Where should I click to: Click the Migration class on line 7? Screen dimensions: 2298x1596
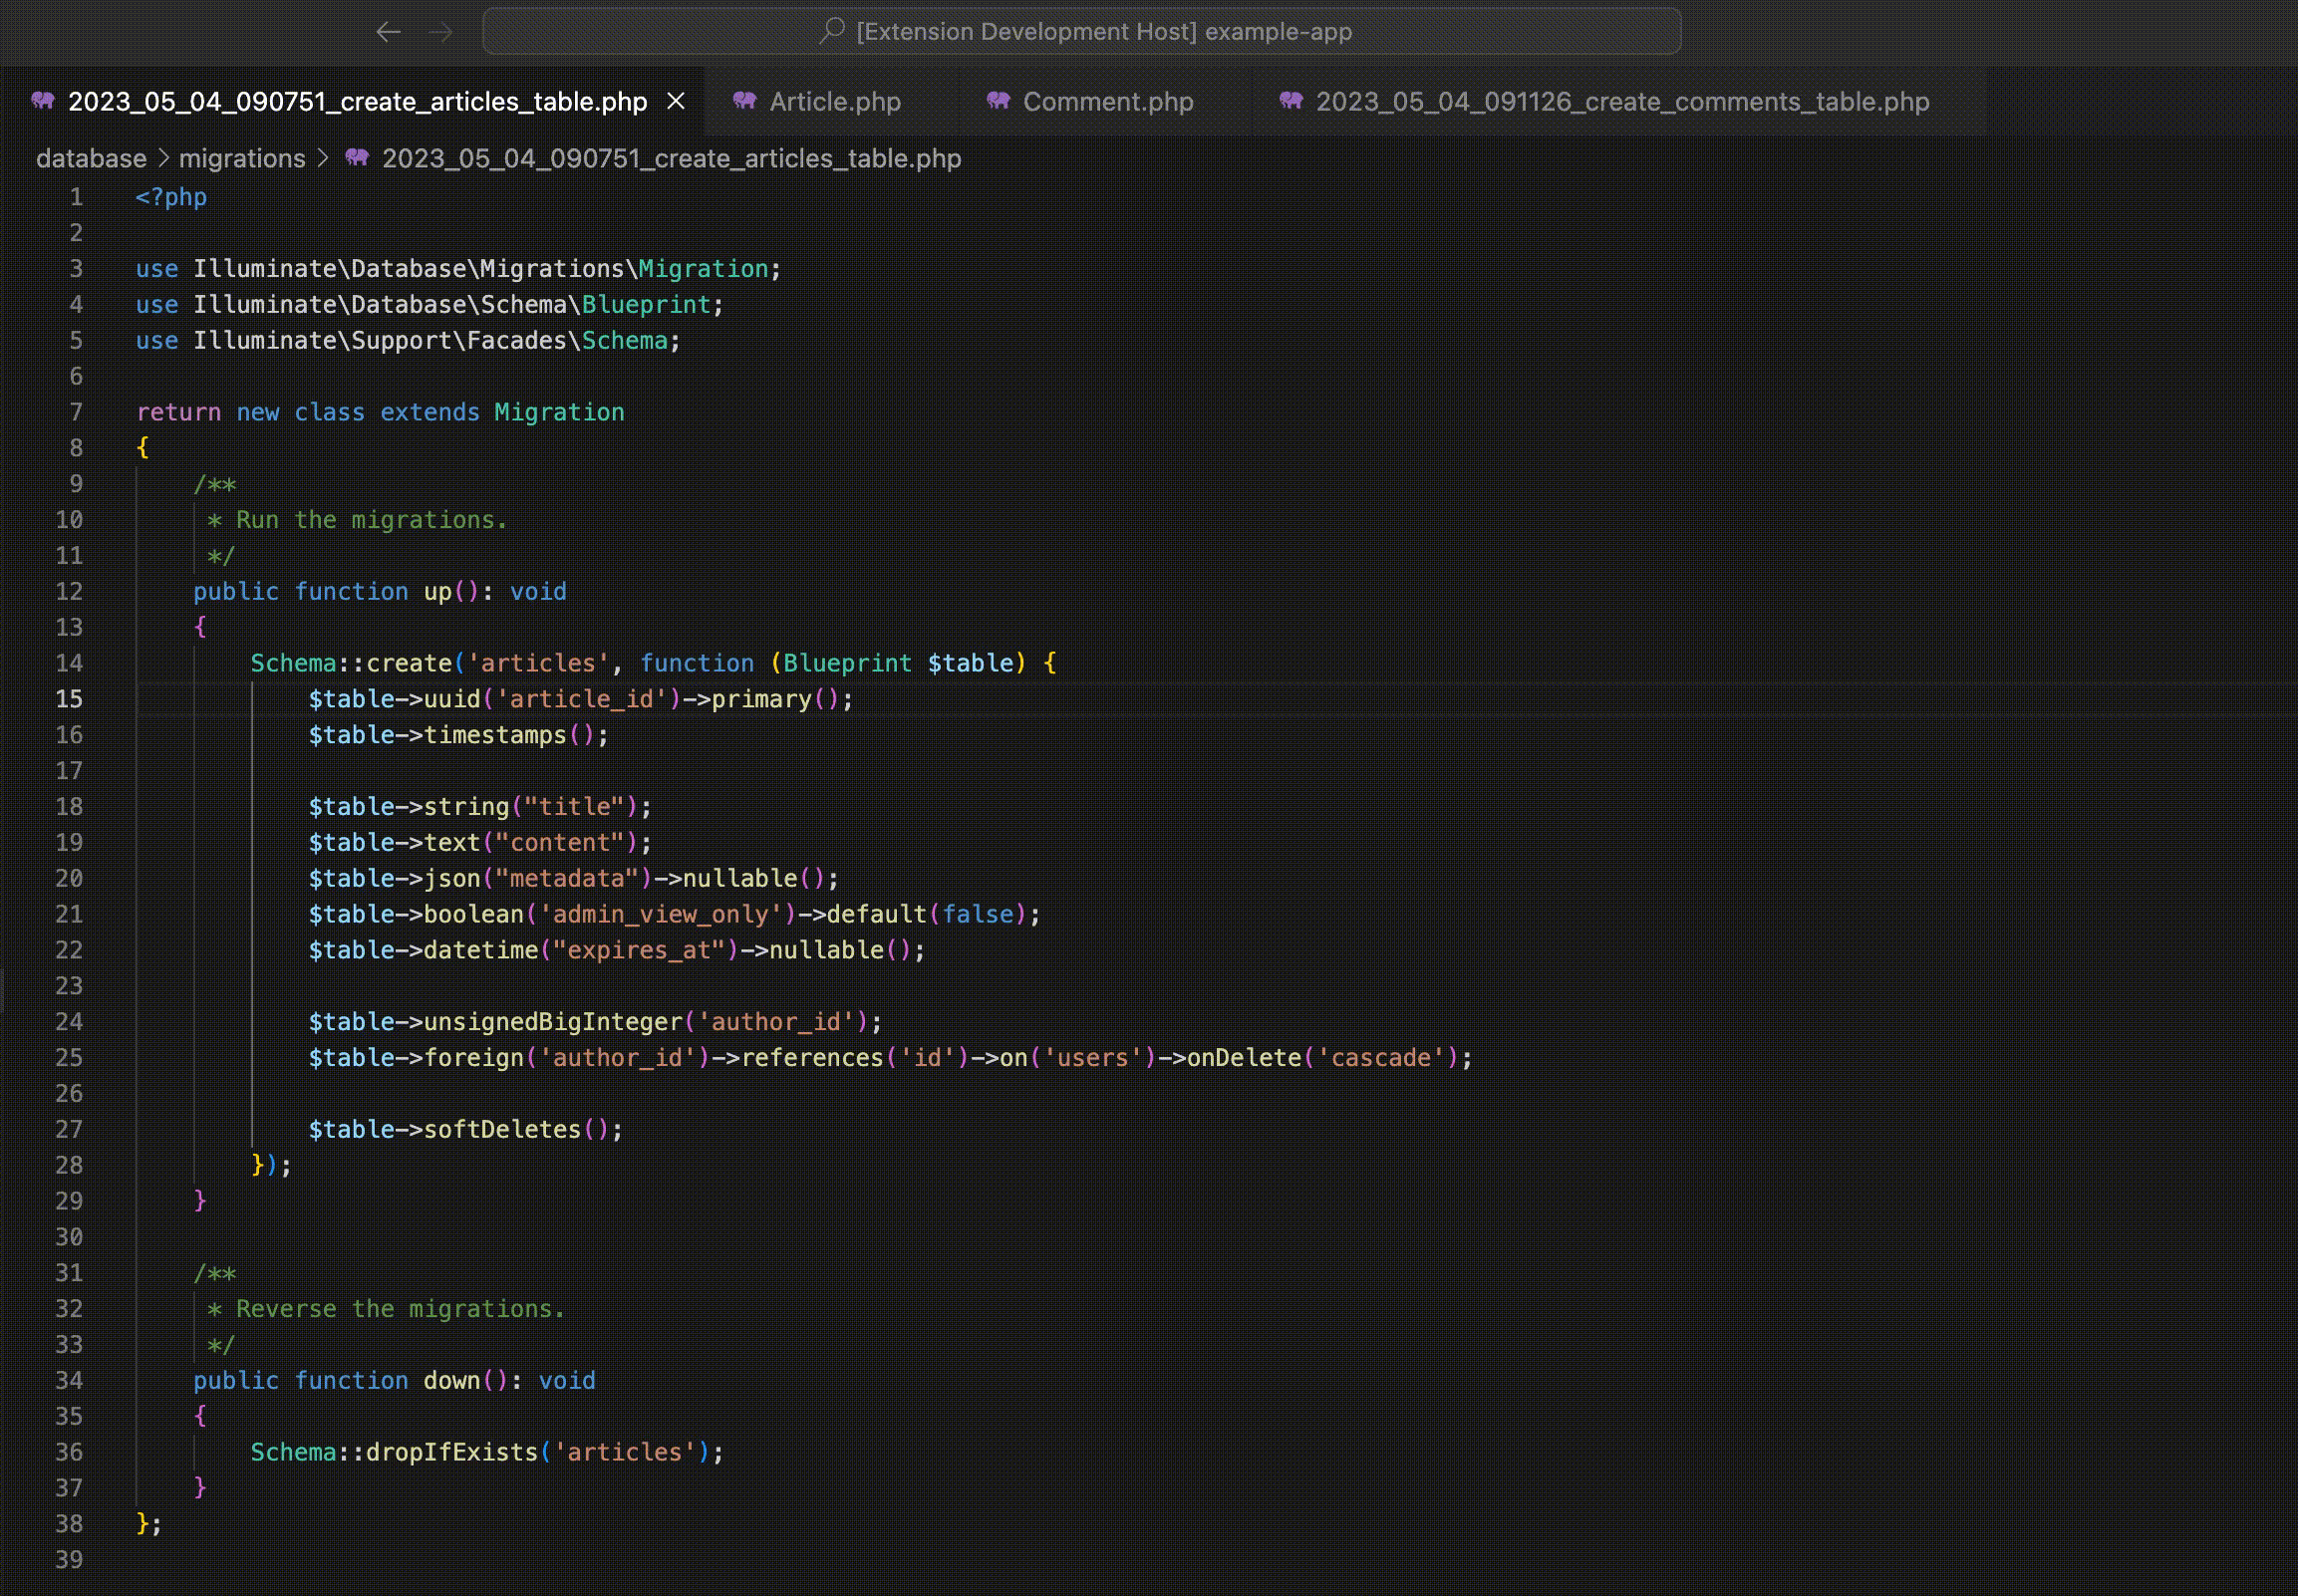click(x=558, y=412)
